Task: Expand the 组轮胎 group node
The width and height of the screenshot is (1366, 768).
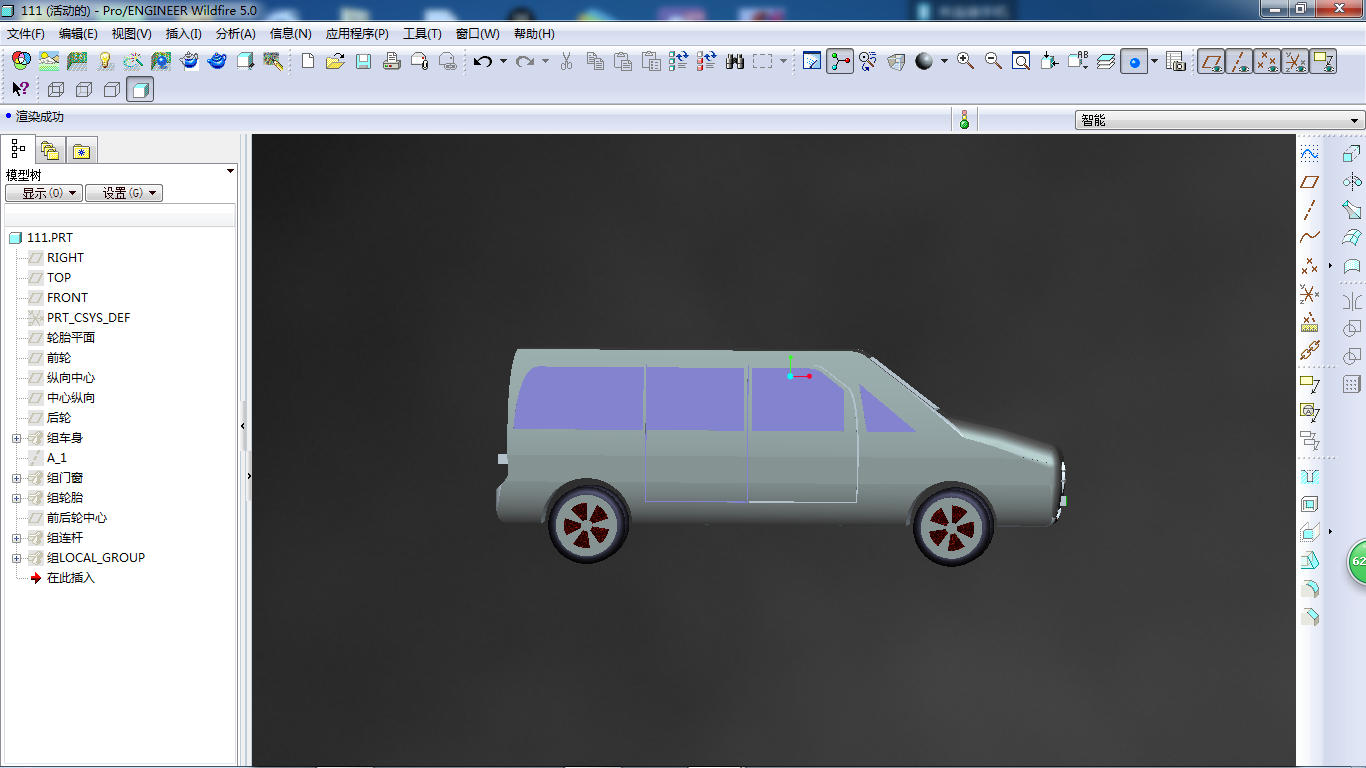Action: click(x=16, y=498)
